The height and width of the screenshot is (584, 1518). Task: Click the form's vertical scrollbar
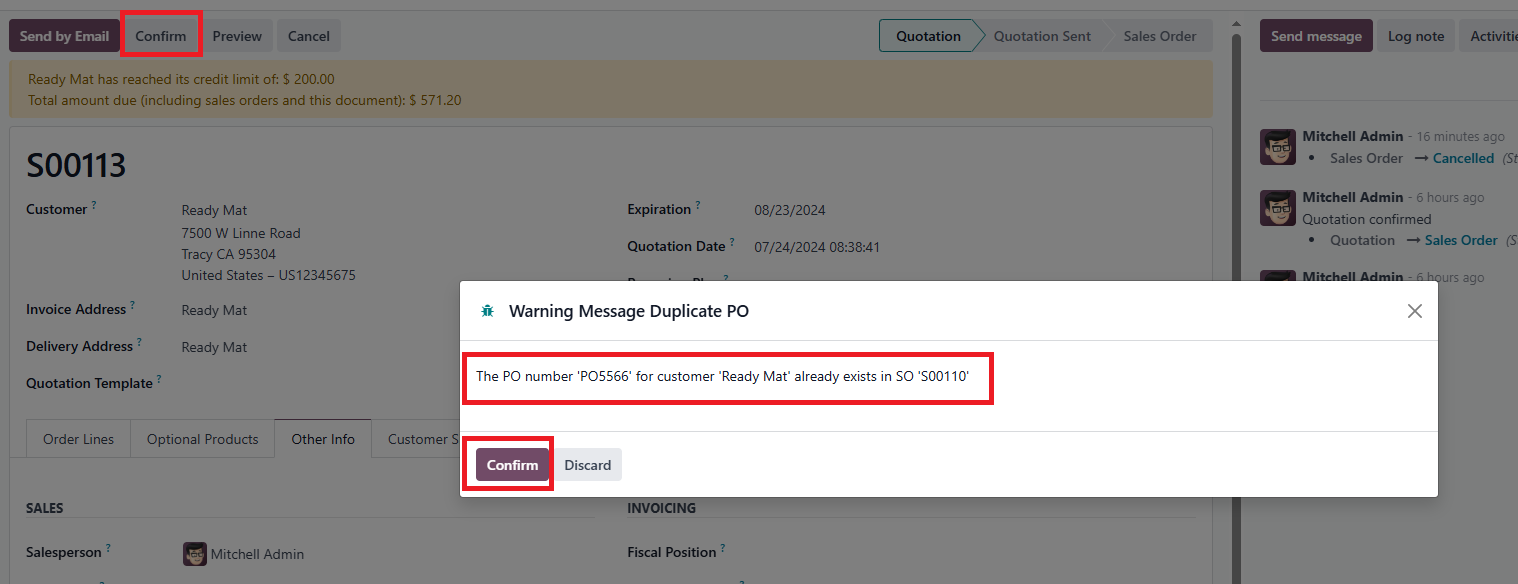pyautogui.click(x=1237, y=300)
